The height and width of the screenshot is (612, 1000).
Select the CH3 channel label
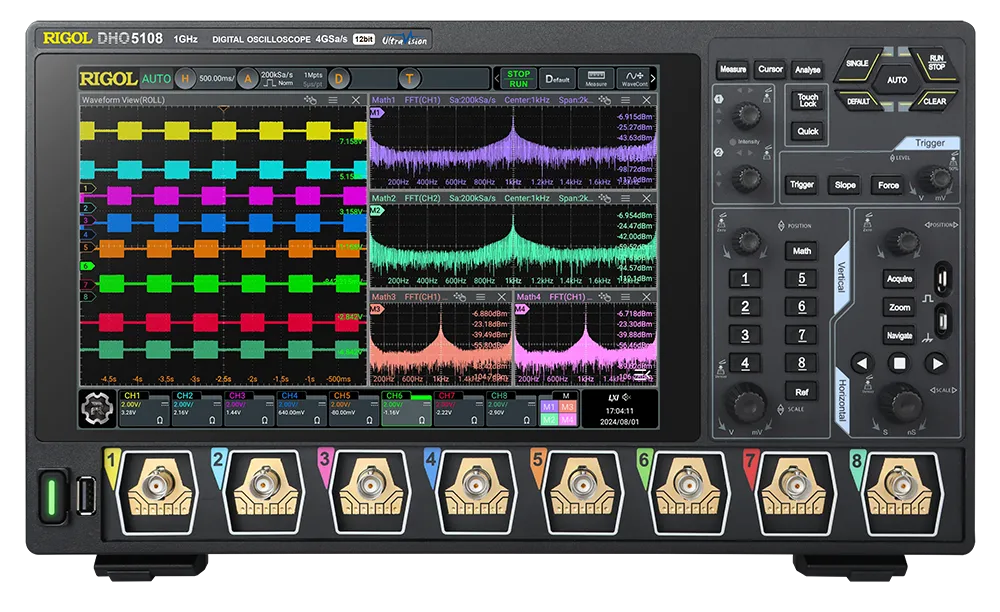[237, 396]
